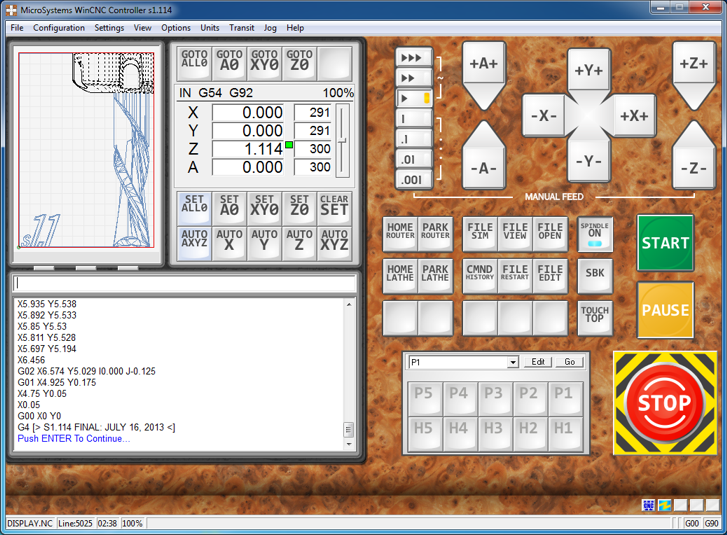
Task: Click the GOTO XY0 button
Action: click(x=264, y=61)
